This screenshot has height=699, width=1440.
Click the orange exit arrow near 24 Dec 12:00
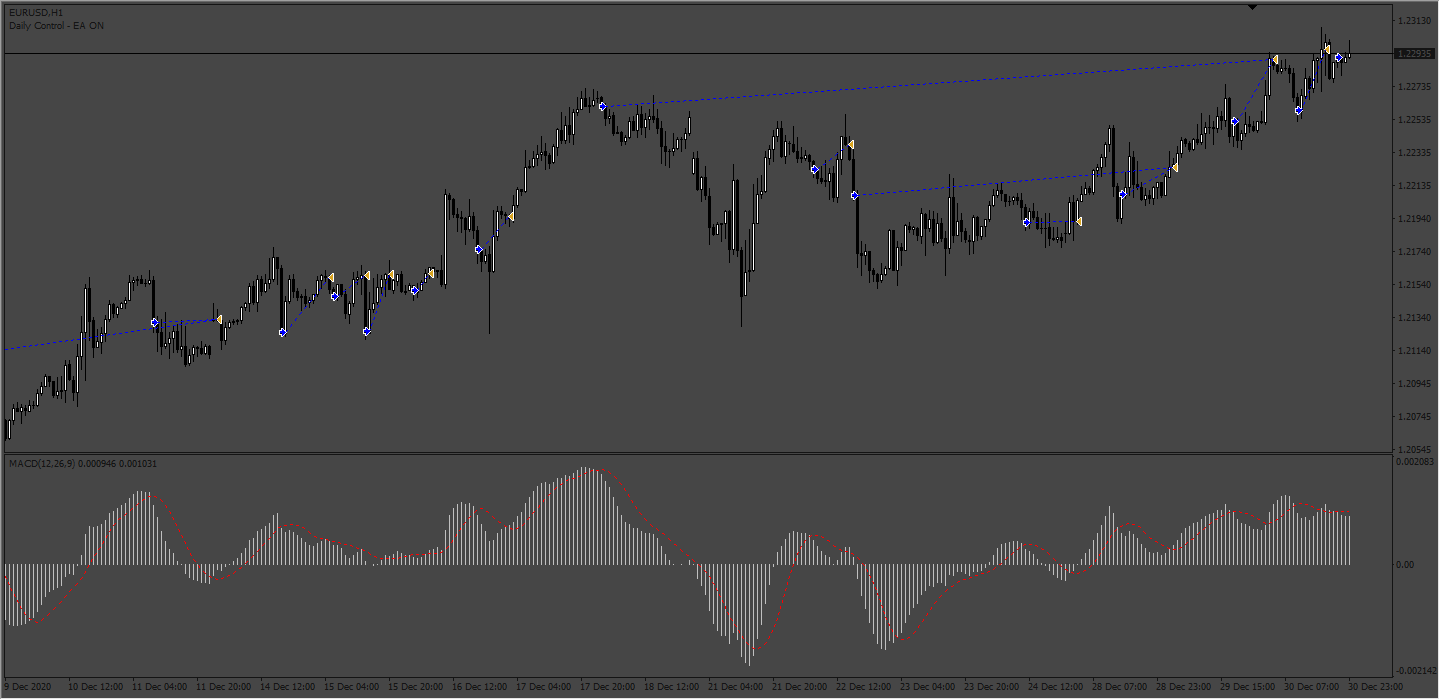[x=1078, y=221]
